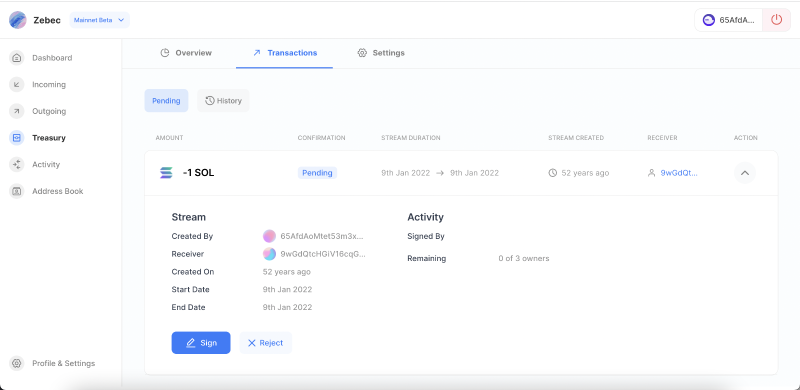
Task: Click the Incoming arrow icon
Action: (17, 84)
